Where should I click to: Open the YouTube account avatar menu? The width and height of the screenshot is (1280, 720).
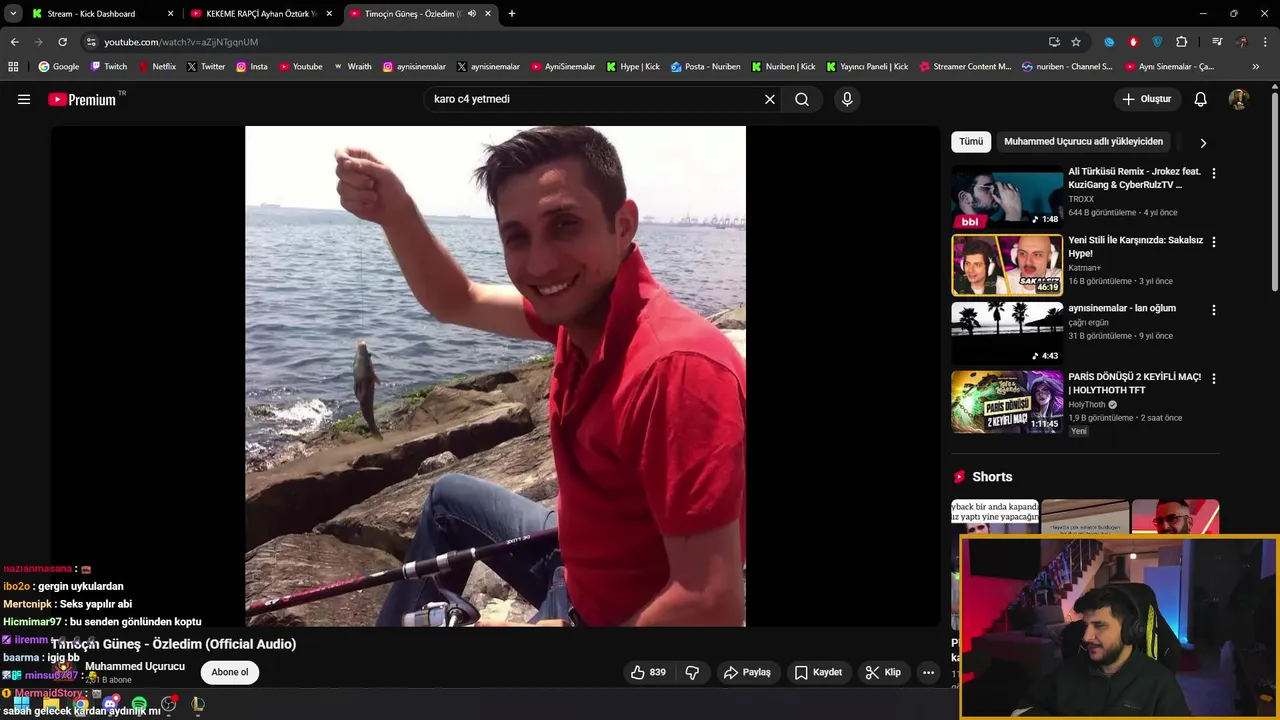click(1239, 99)
